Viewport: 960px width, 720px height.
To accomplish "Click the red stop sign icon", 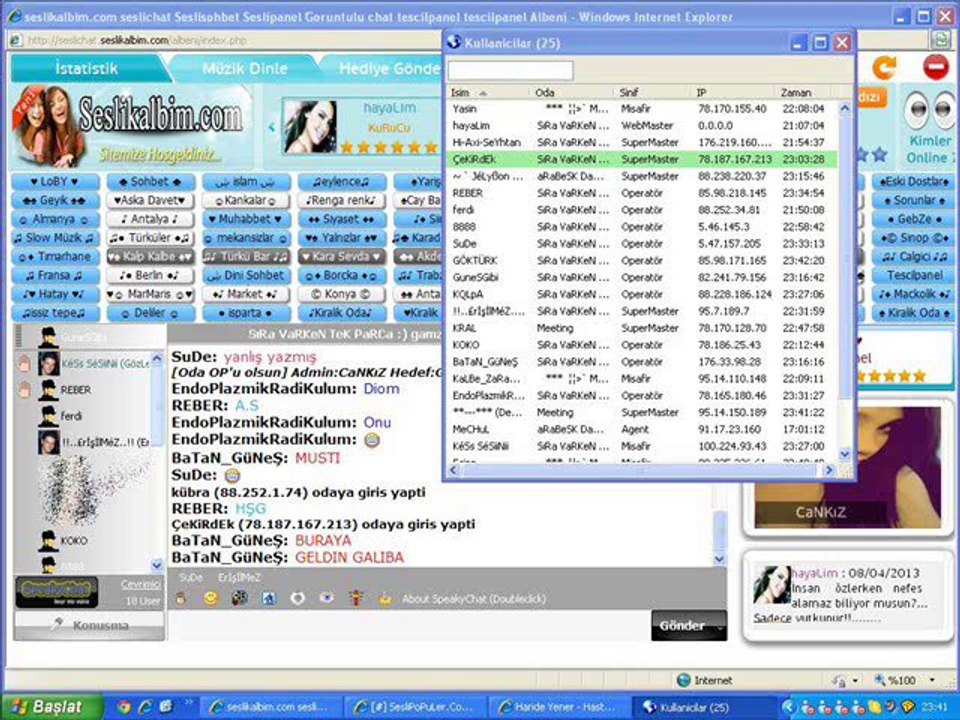I will 936,67.
